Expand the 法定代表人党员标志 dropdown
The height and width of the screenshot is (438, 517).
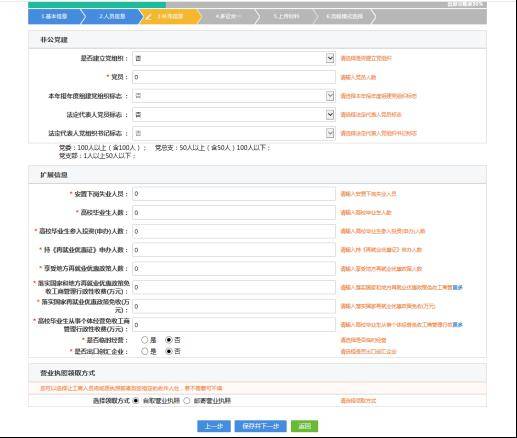[330, 115]
